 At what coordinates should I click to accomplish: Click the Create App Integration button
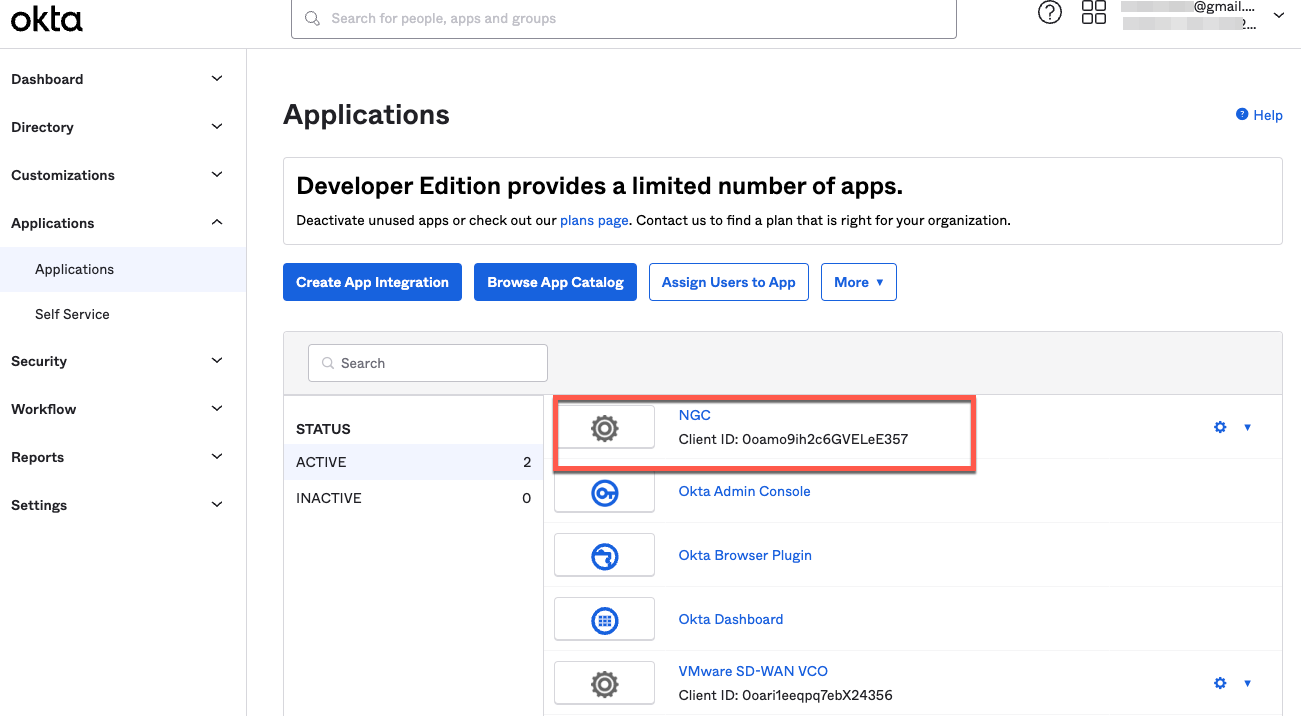[372, 282]
